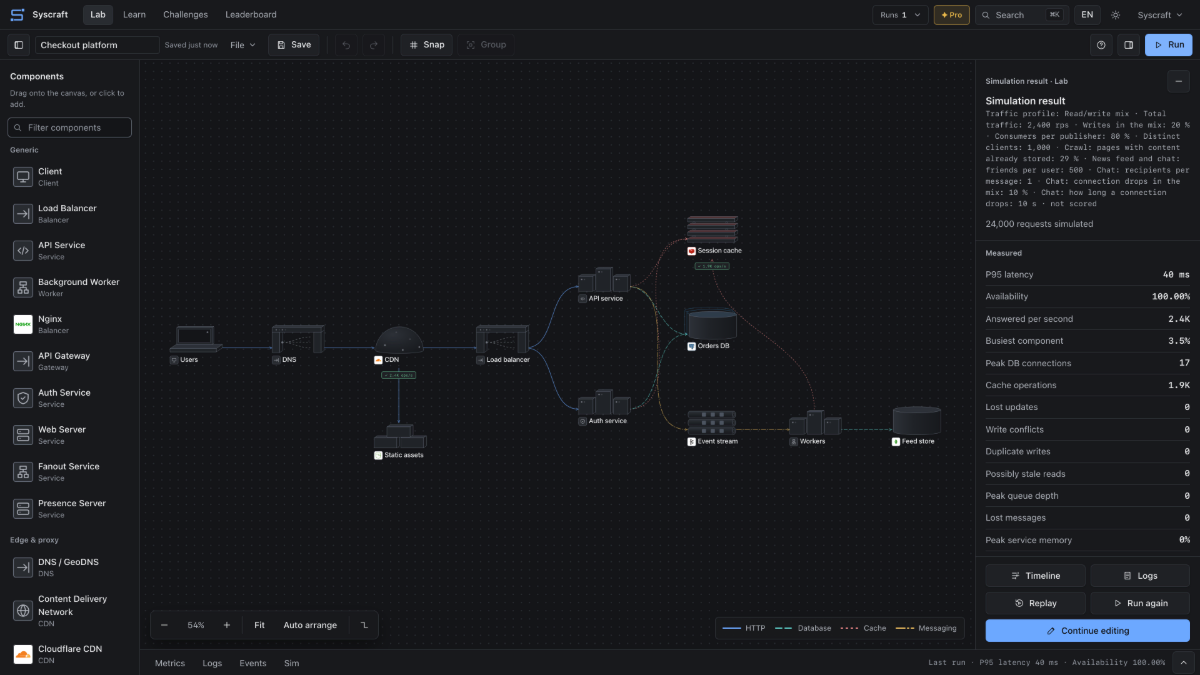The width and height of the screenshot is (1200, 675).
Task: Select the Event stream node
Action: [x=712, y=422]
